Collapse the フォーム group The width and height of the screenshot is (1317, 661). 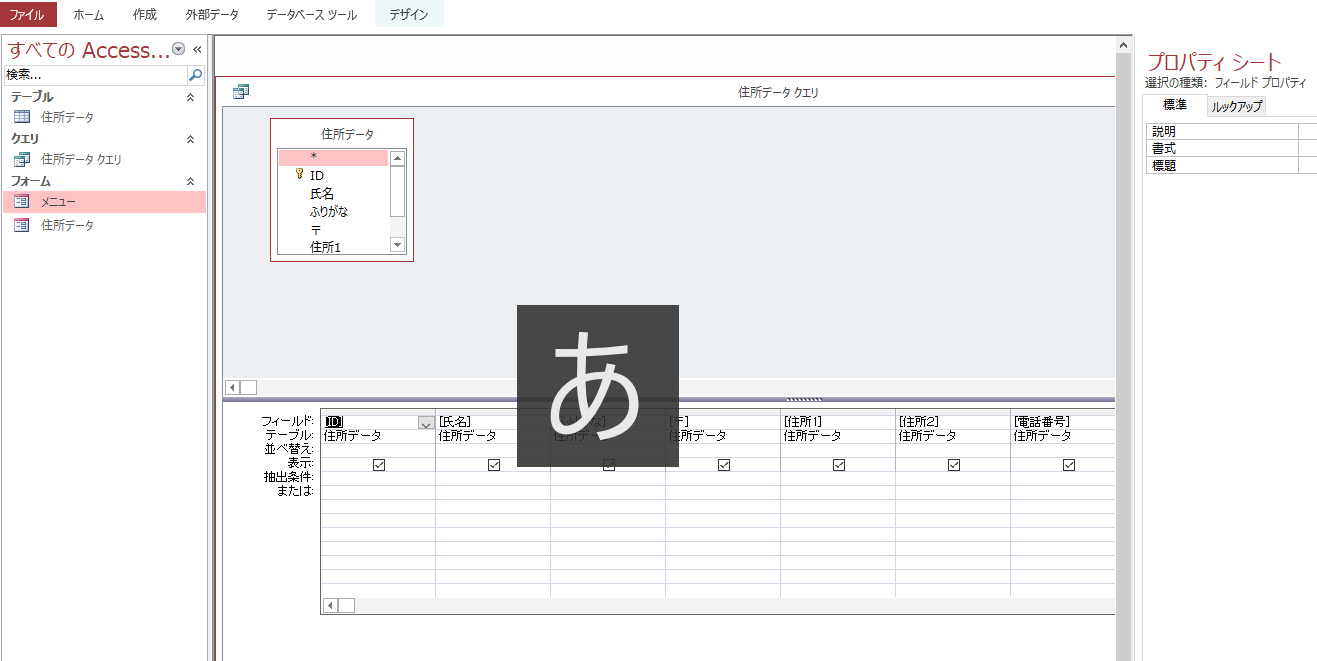click(190, 181)
